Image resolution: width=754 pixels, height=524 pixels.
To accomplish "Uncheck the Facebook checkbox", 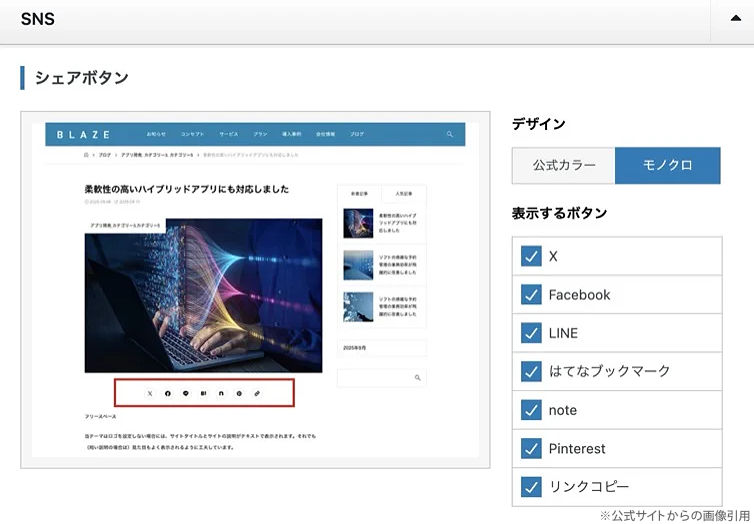I will [531, 295].
